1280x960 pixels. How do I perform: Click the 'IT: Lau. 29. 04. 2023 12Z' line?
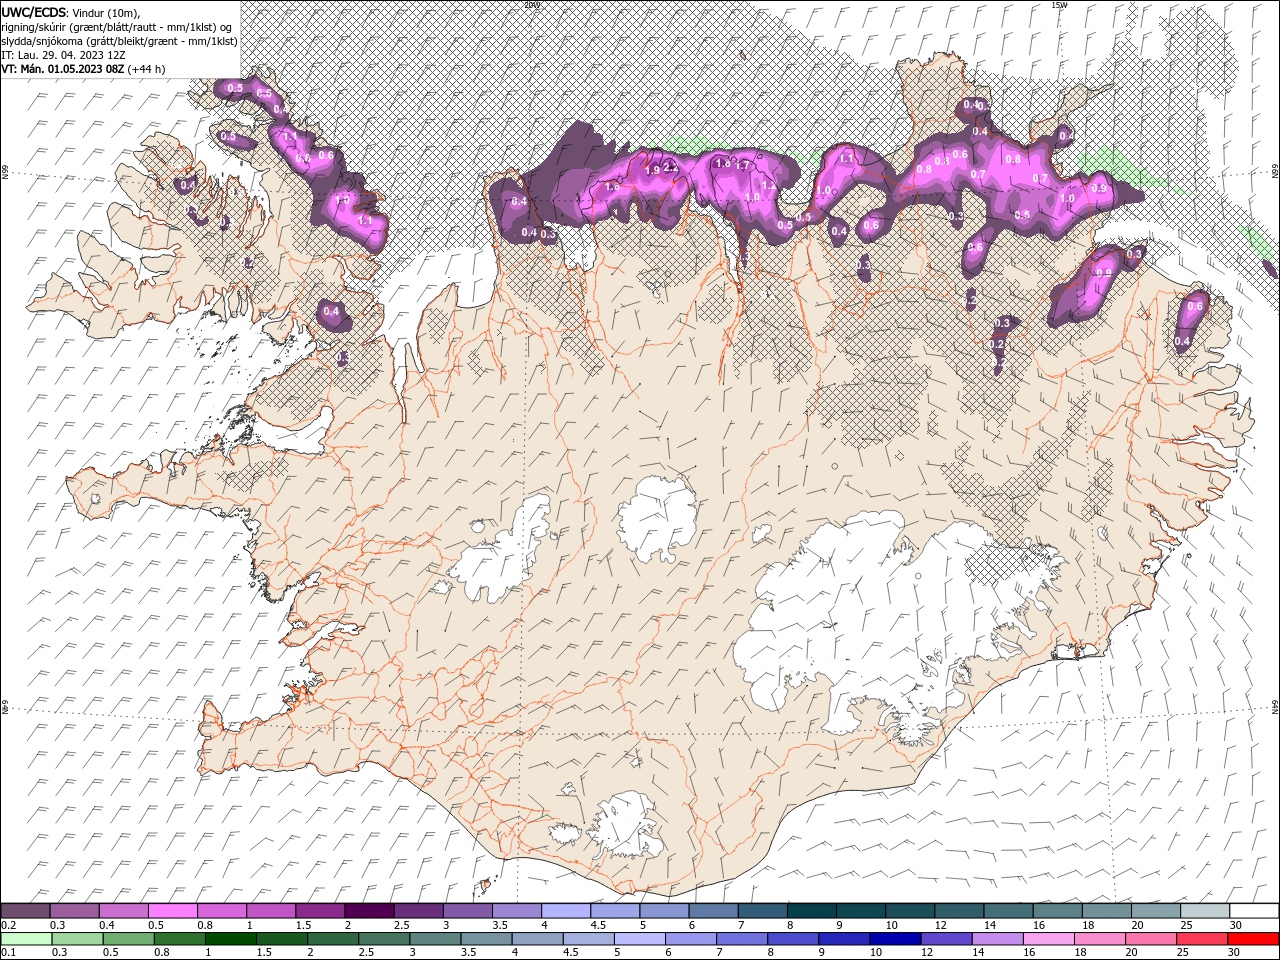(x=63, y=54)
